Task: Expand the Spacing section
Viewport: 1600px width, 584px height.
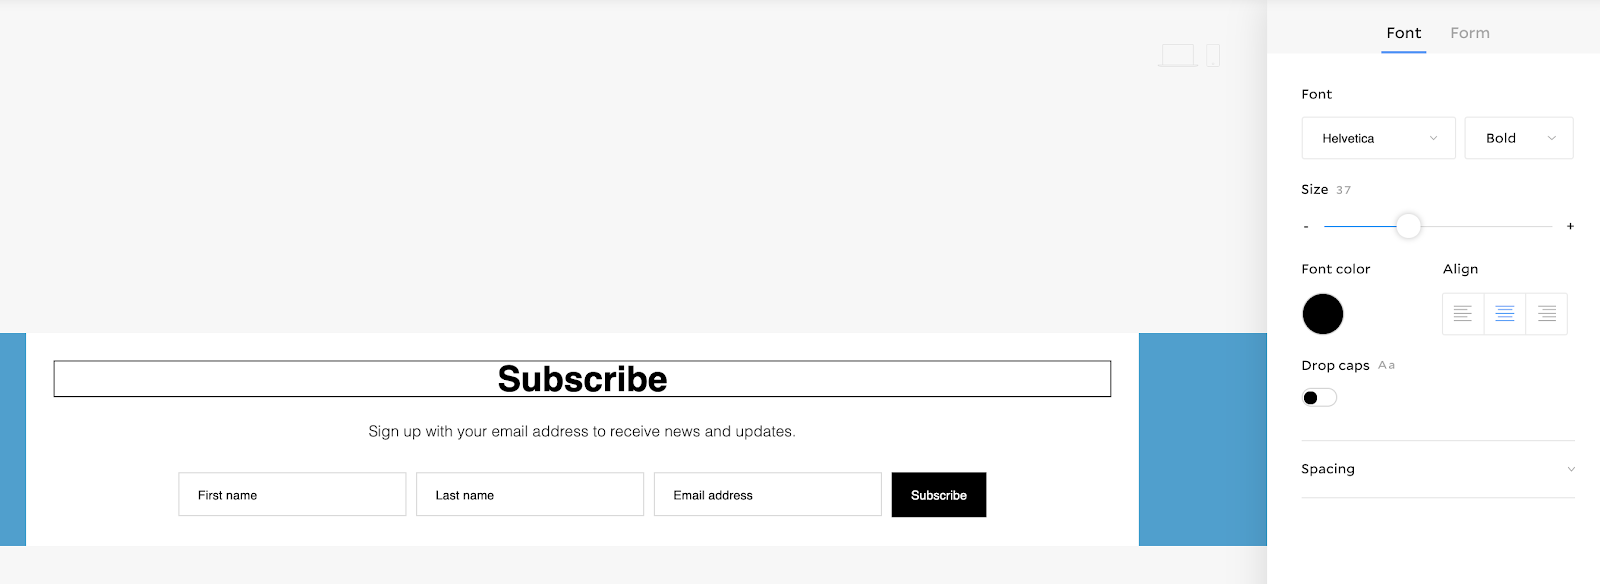Action: 1438,469
